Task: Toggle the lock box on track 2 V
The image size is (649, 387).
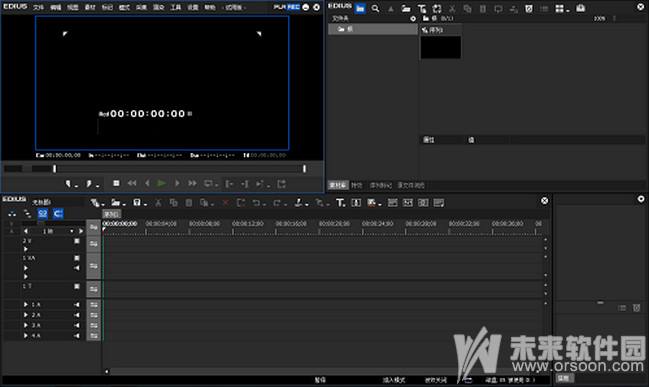Action: (x=77, y=241)
